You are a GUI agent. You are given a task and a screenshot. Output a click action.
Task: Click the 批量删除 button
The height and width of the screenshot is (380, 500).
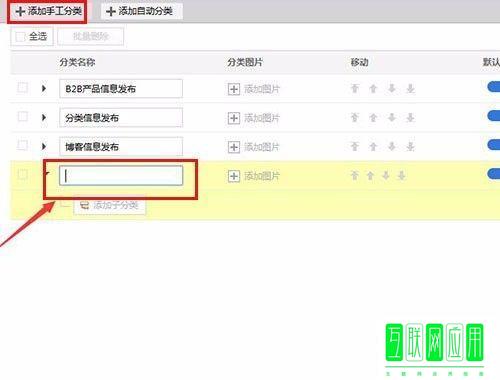[x=91, y=36]
